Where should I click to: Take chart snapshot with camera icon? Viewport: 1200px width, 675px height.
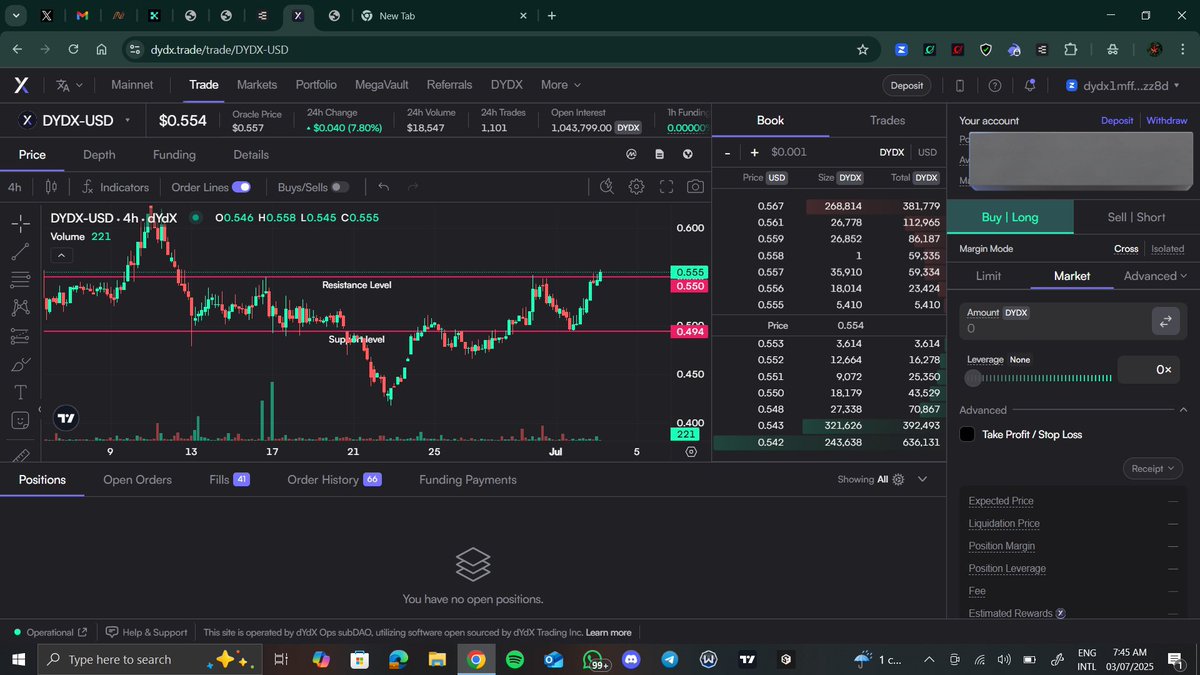coord(695,187)
